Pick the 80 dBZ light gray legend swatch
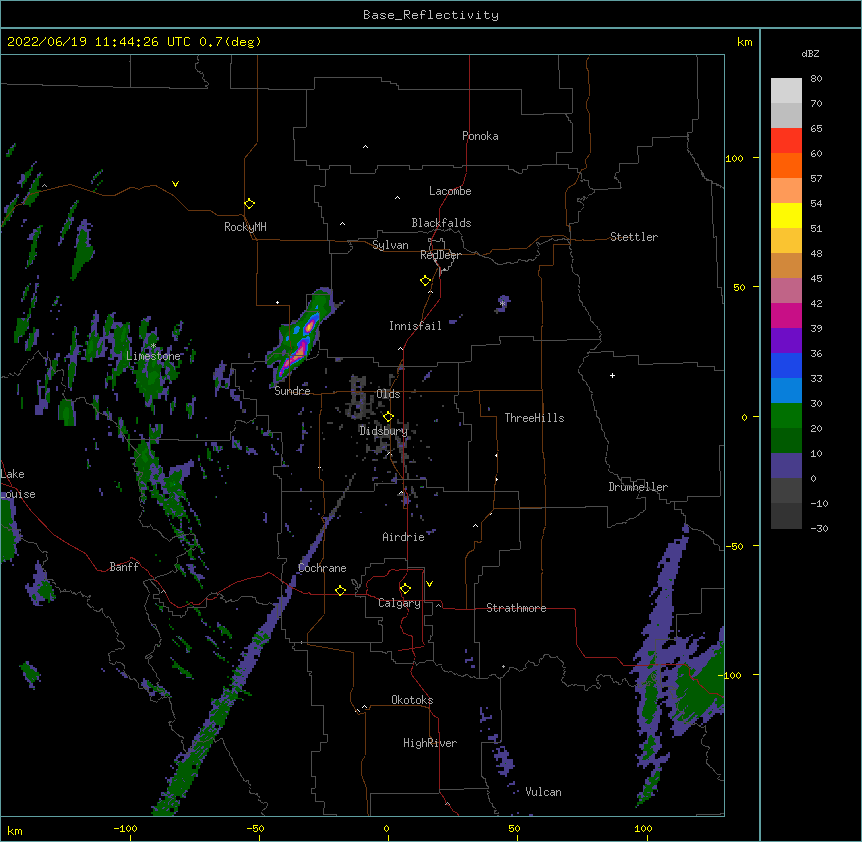 pos(786,91)
